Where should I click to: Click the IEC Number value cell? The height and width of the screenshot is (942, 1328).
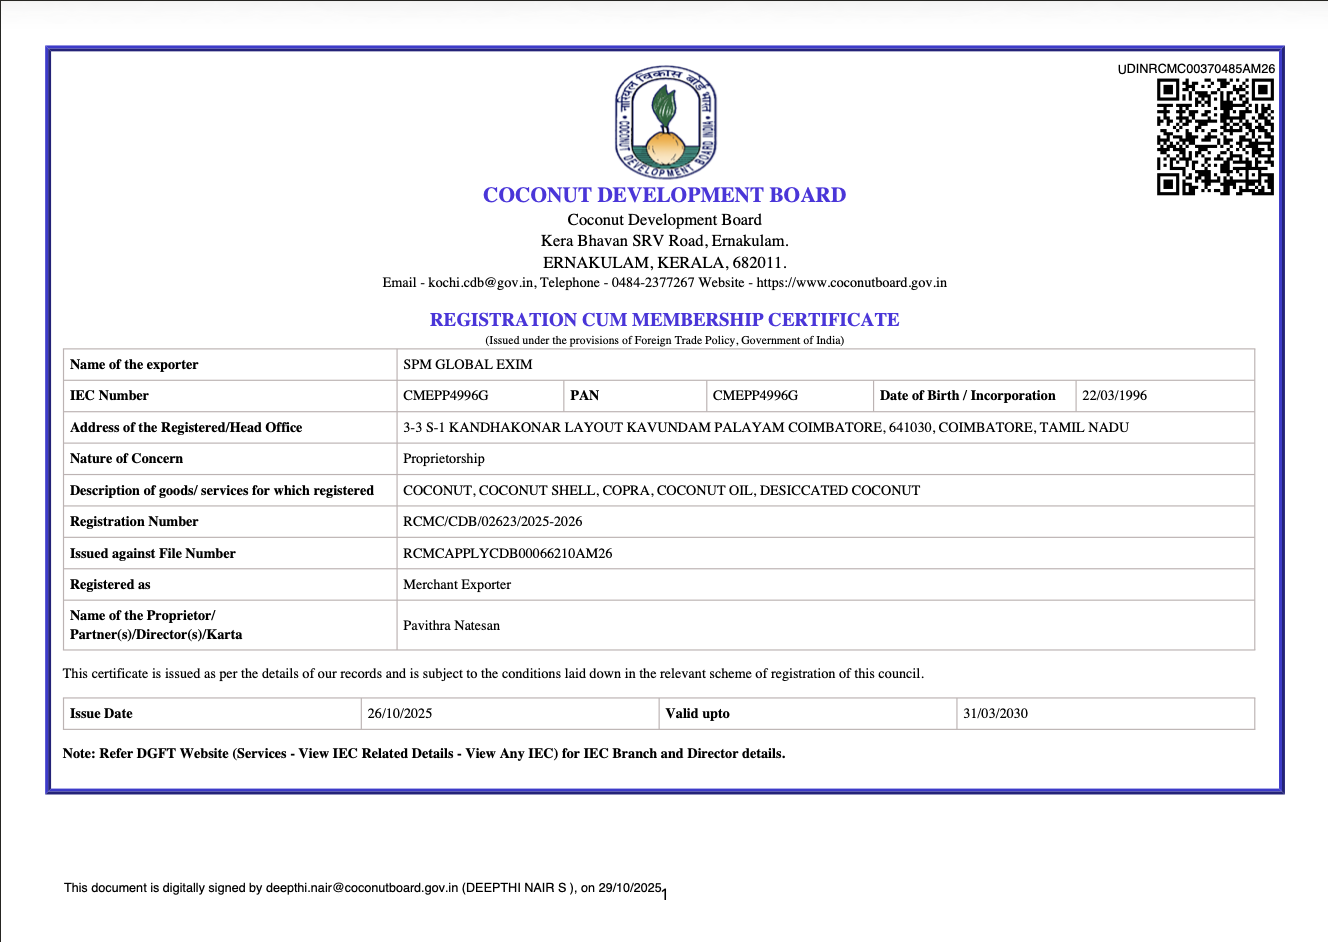[446, 396]
